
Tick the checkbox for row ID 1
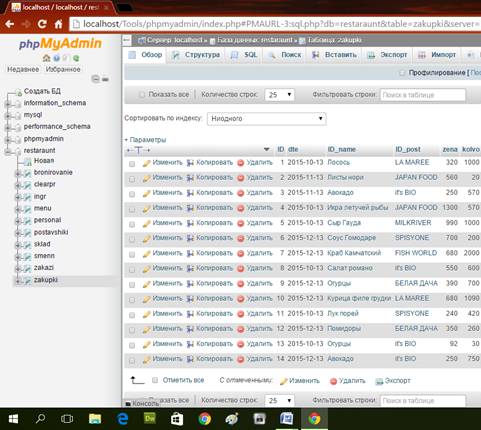(132, 164)
